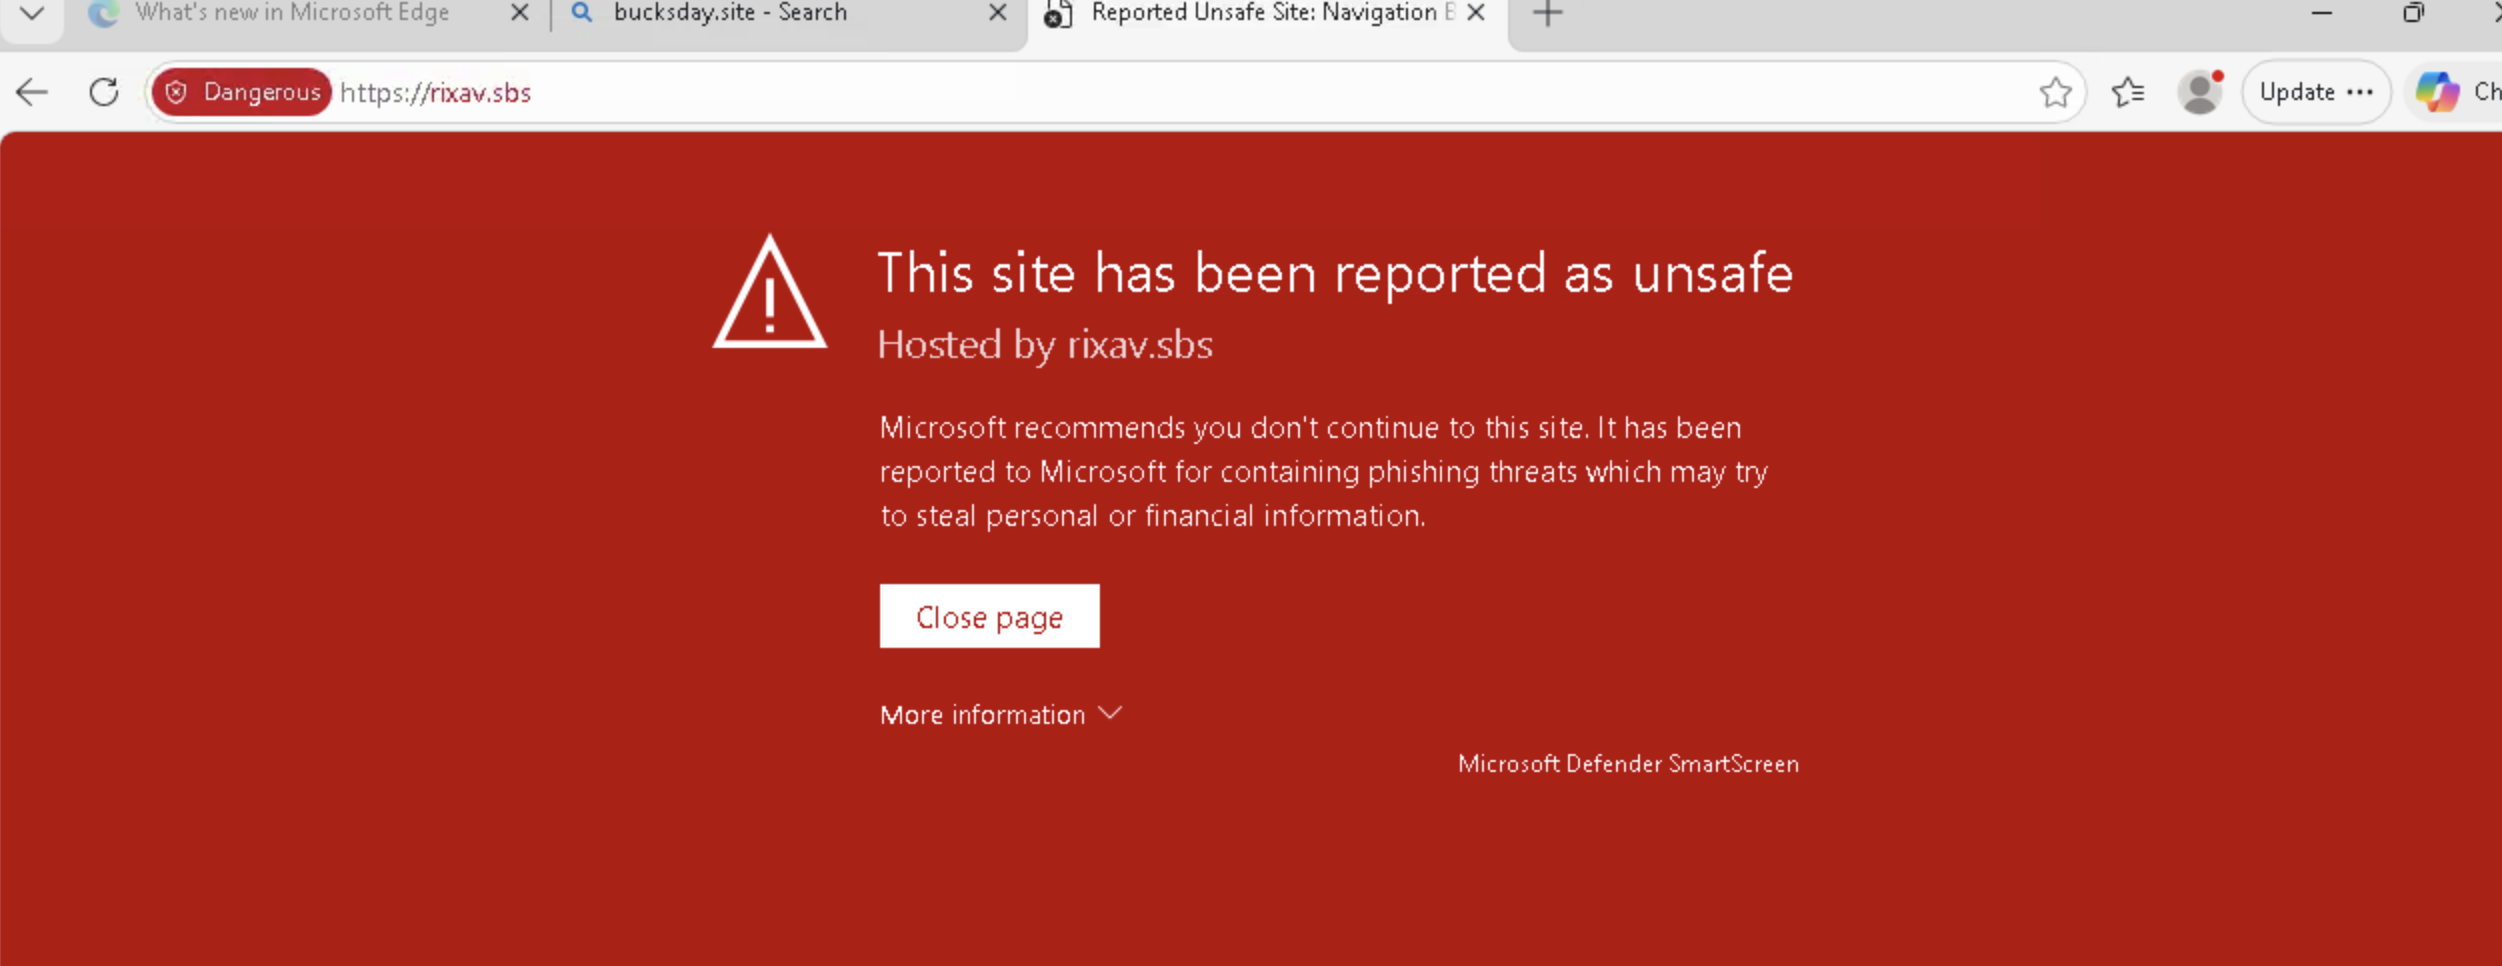Go back using the back arrow
The width and height of the screenshot is (2502, 966).
pyautogui.click(x=32, y=93)
